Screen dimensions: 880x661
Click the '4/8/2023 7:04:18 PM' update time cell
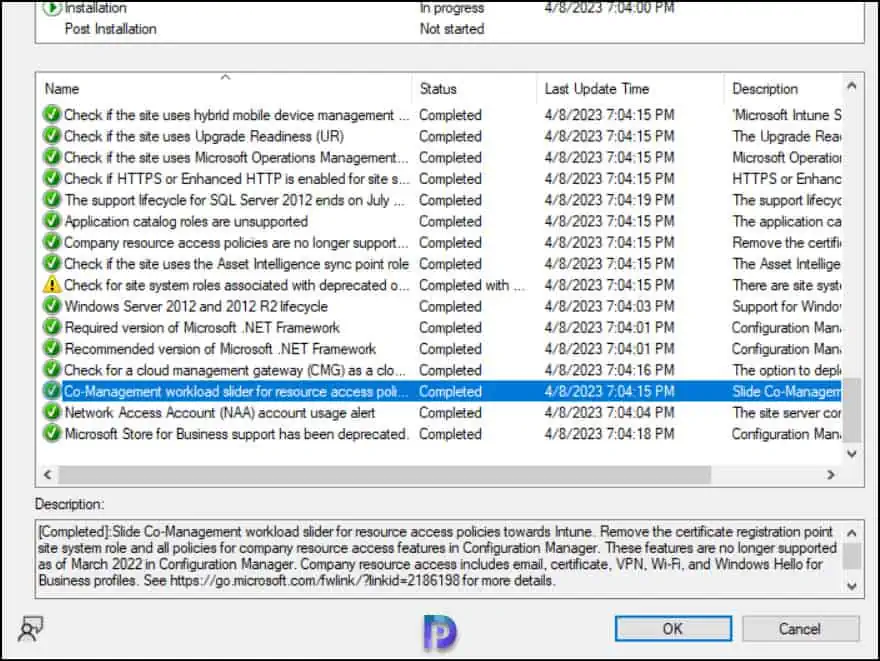[x=609, y=434]
